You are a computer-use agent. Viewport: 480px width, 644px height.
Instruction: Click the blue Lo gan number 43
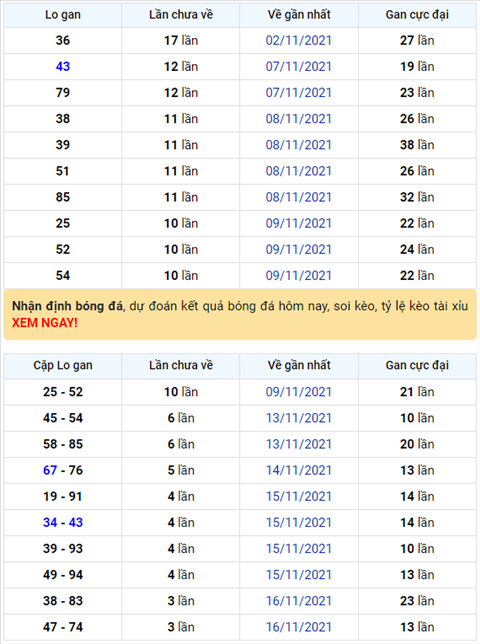[x=63, y=67]
